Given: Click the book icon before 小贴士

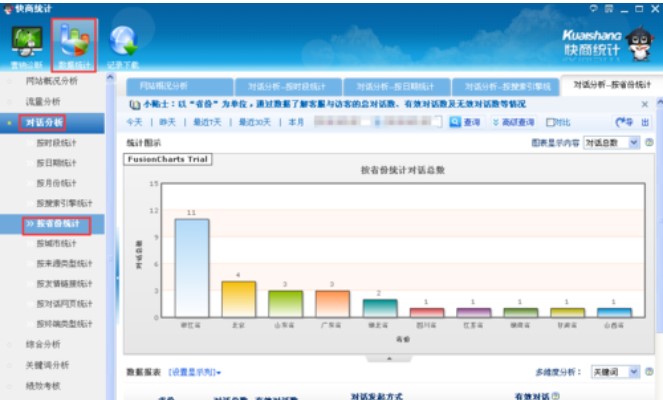Looking at the screenshot, I should 135,104.
